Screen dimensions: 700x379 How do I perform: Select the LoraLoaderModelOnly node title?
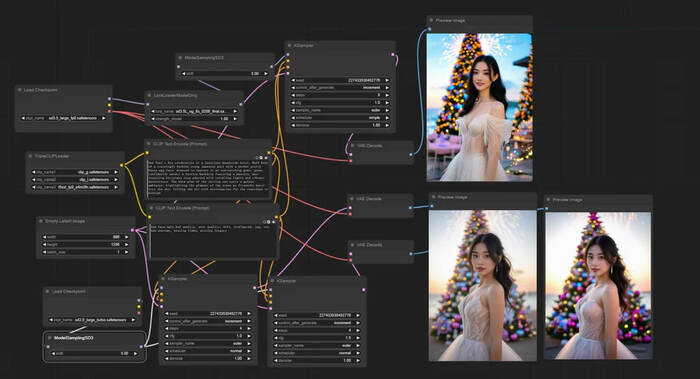[x=175, y=96]
